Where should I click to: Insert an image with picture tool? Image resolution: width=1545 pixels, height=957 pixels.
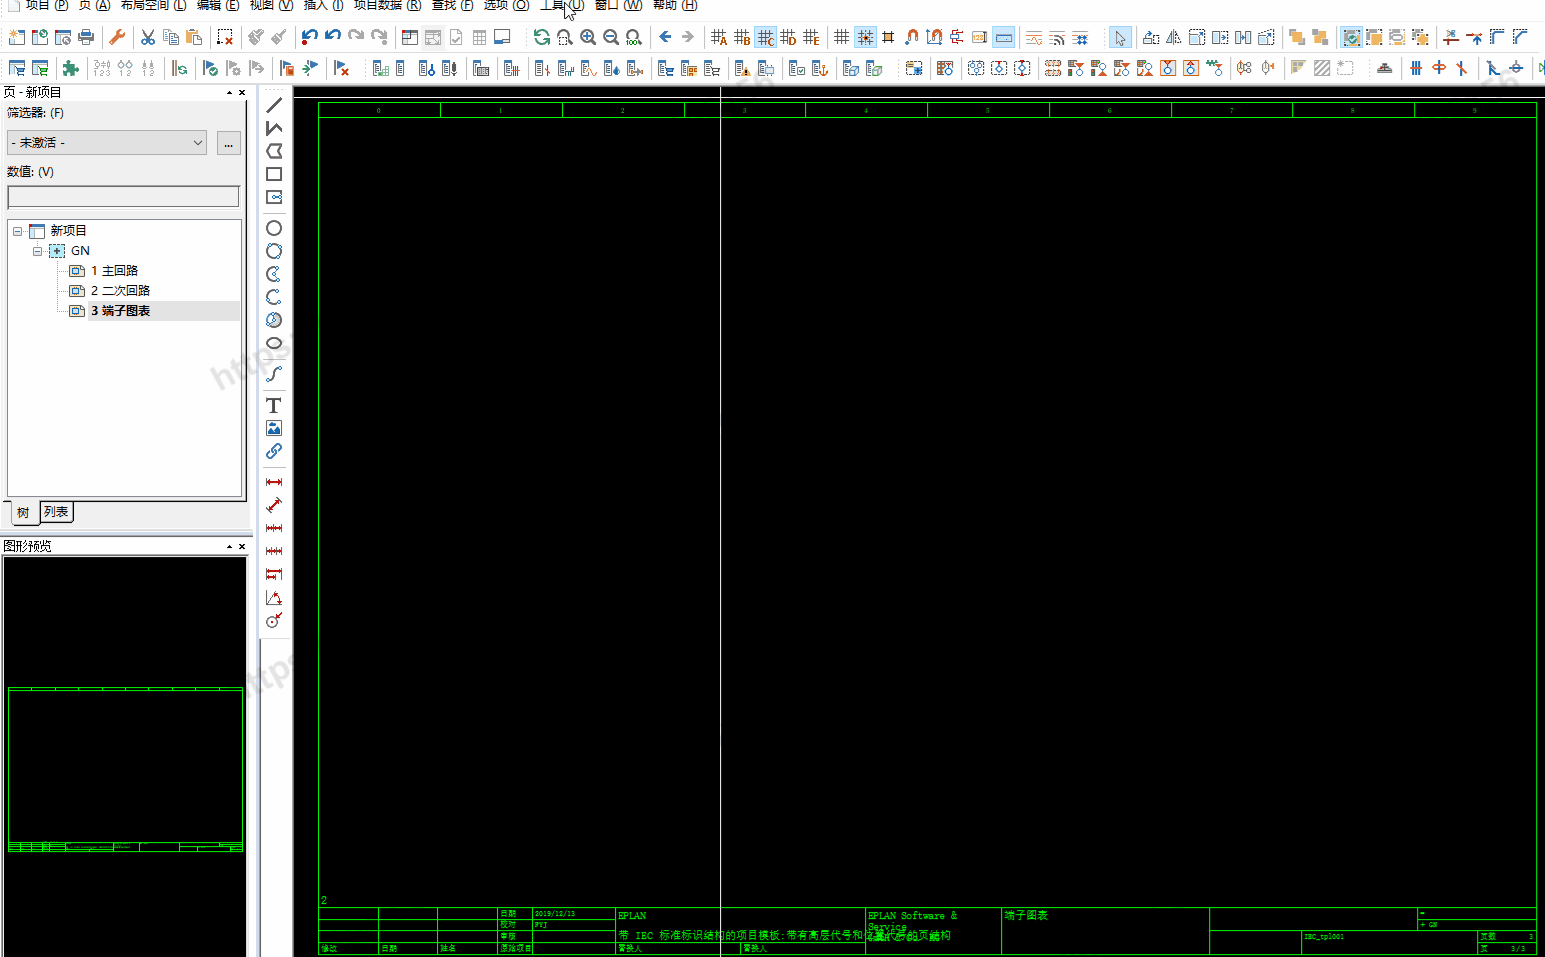274,428
